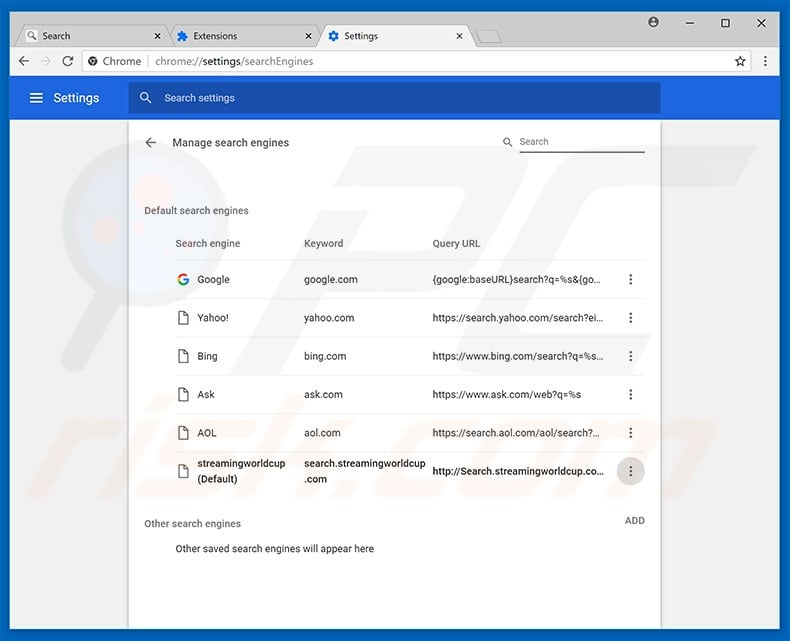
Task: Select the aol.com keyword
Action: (x=322, y=432)
